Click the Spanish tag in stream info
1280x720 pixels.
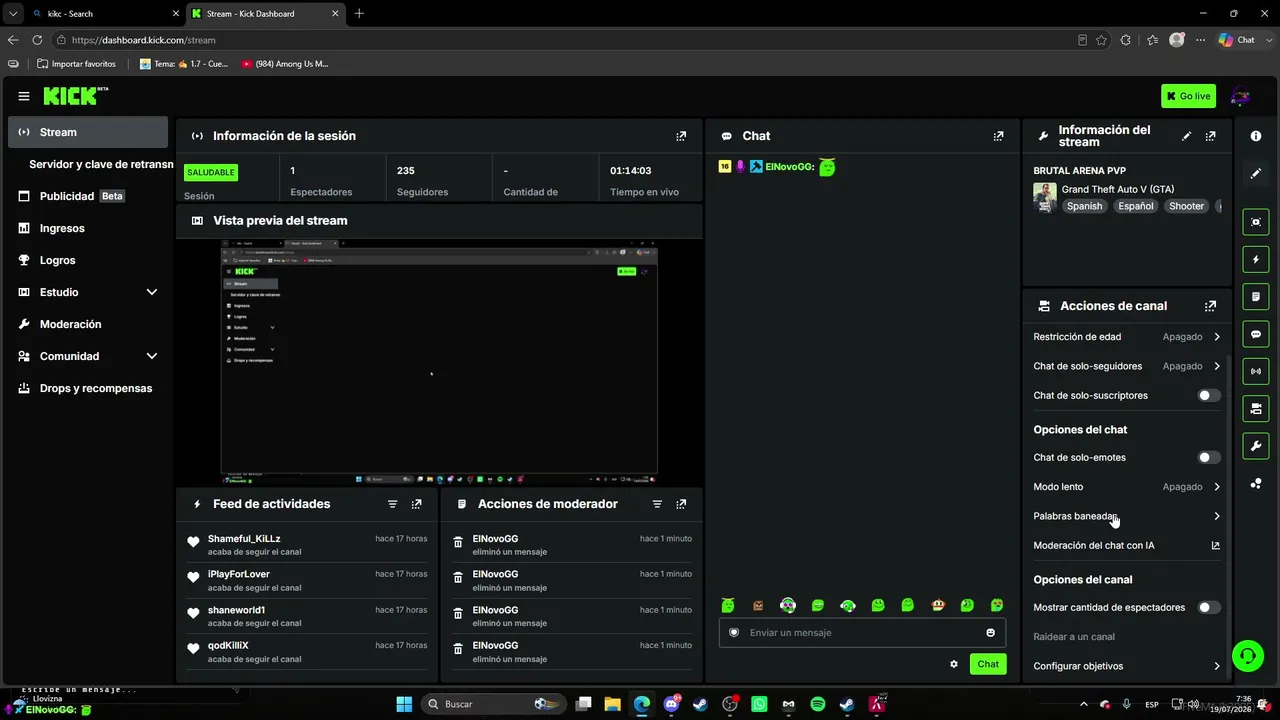tap(1084, 206)
